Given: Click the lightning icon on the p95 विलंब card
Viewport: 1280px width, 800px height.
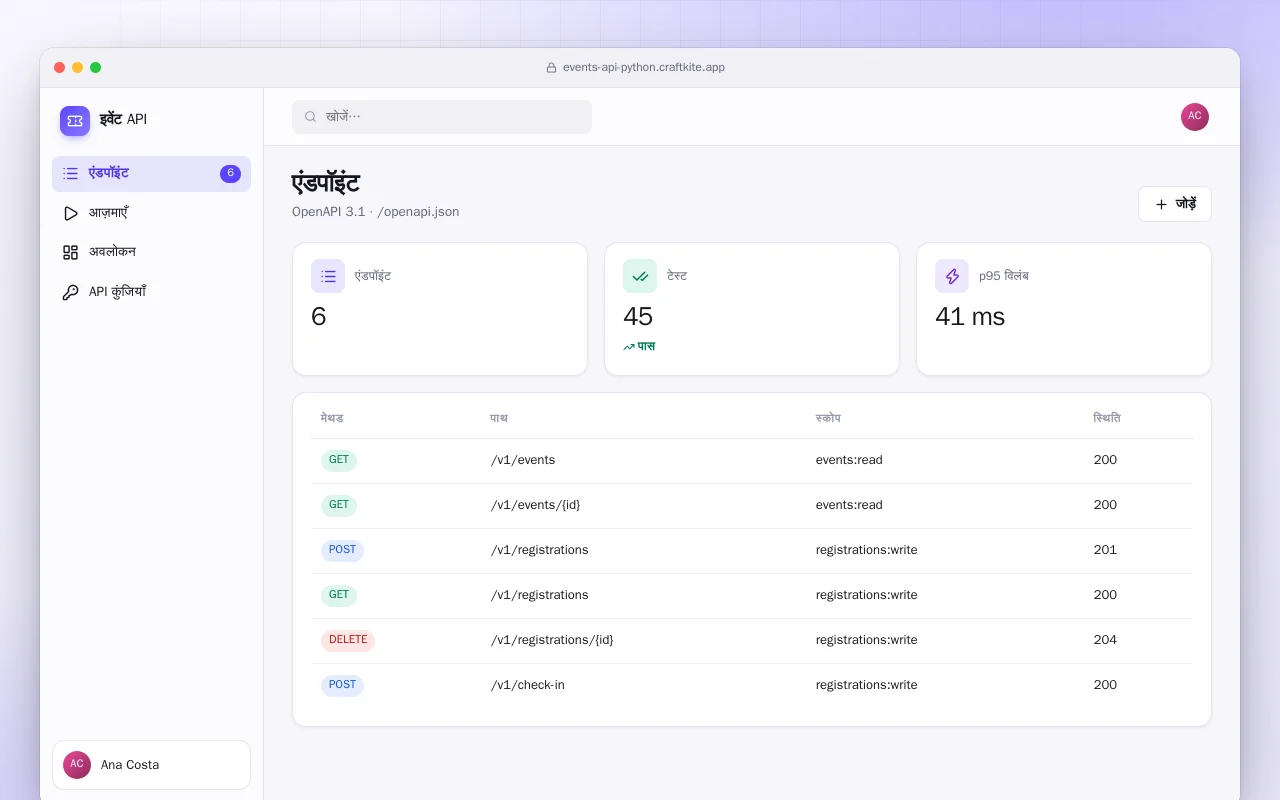Looking at the screenshot, I should point(952,276).
